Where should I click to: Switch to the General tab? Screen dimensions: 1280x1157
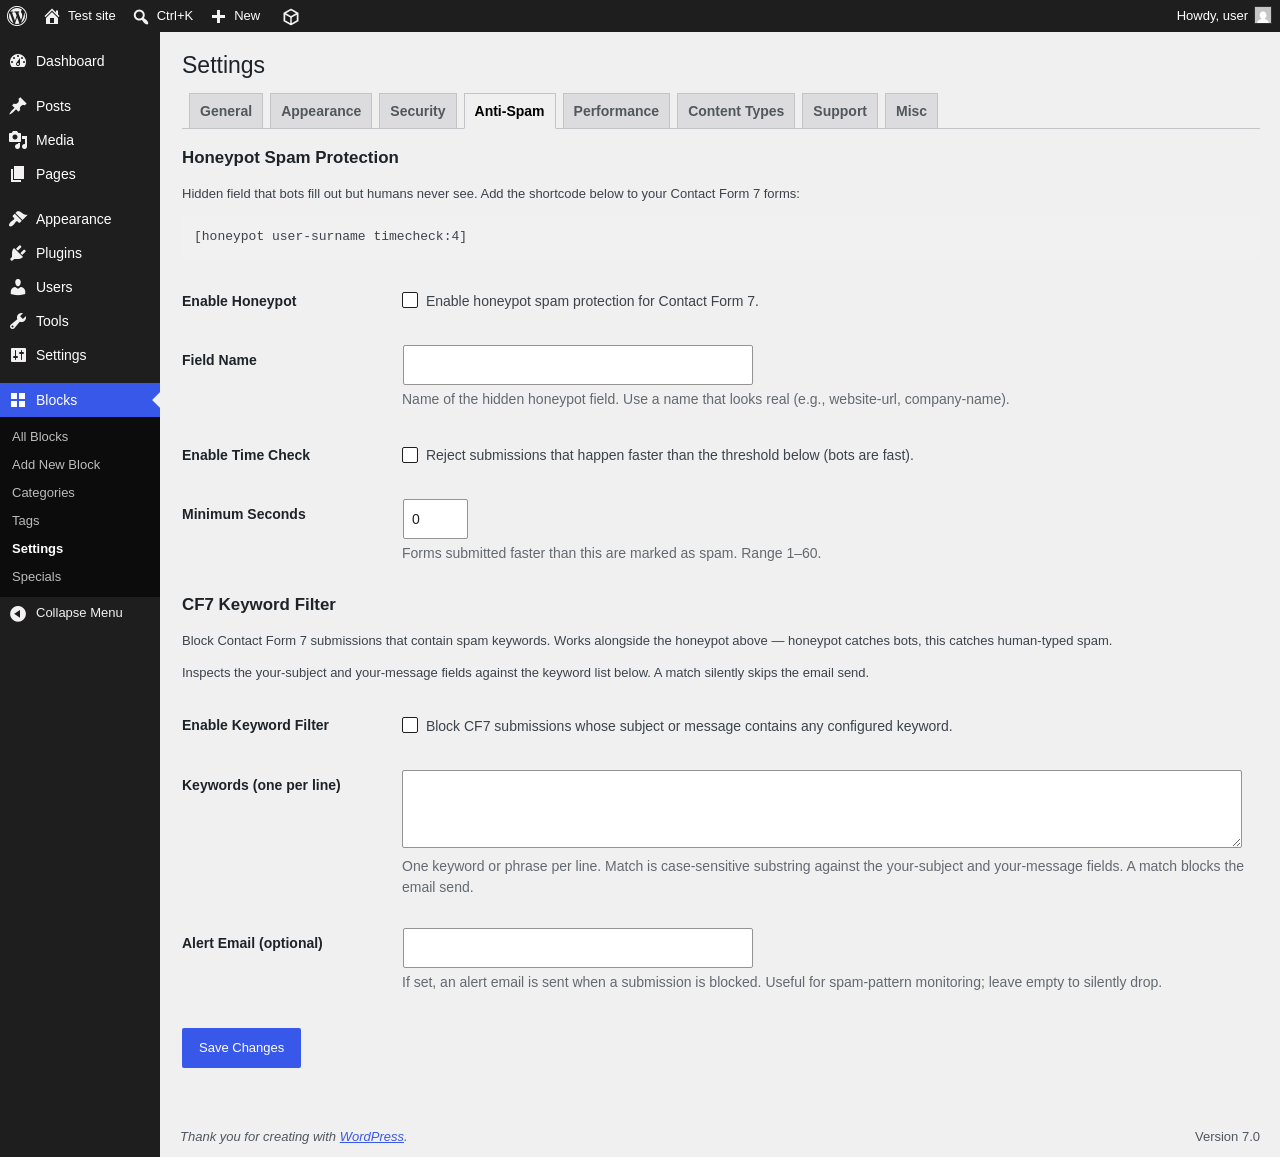[226, 111]
